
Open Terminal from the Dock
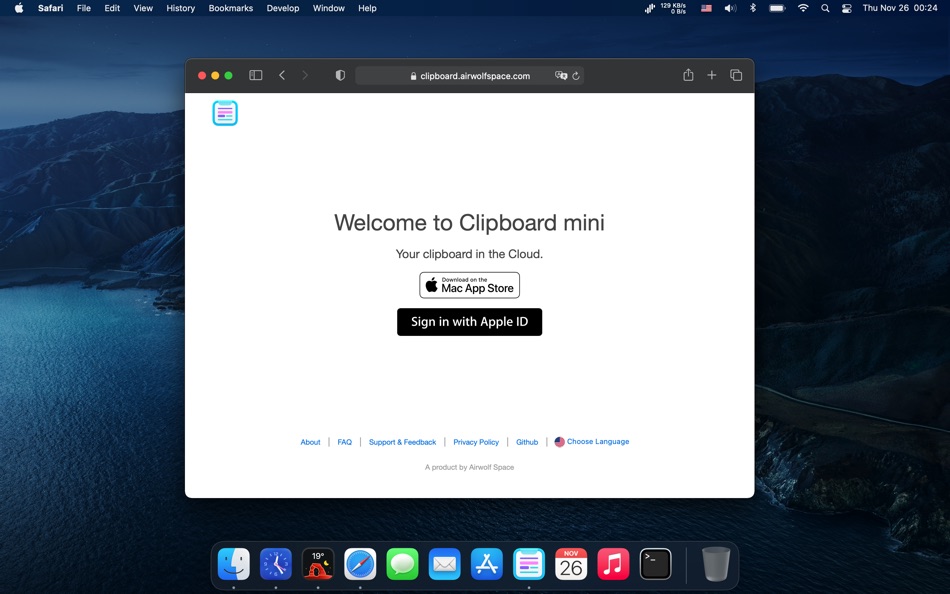[656, 564]
